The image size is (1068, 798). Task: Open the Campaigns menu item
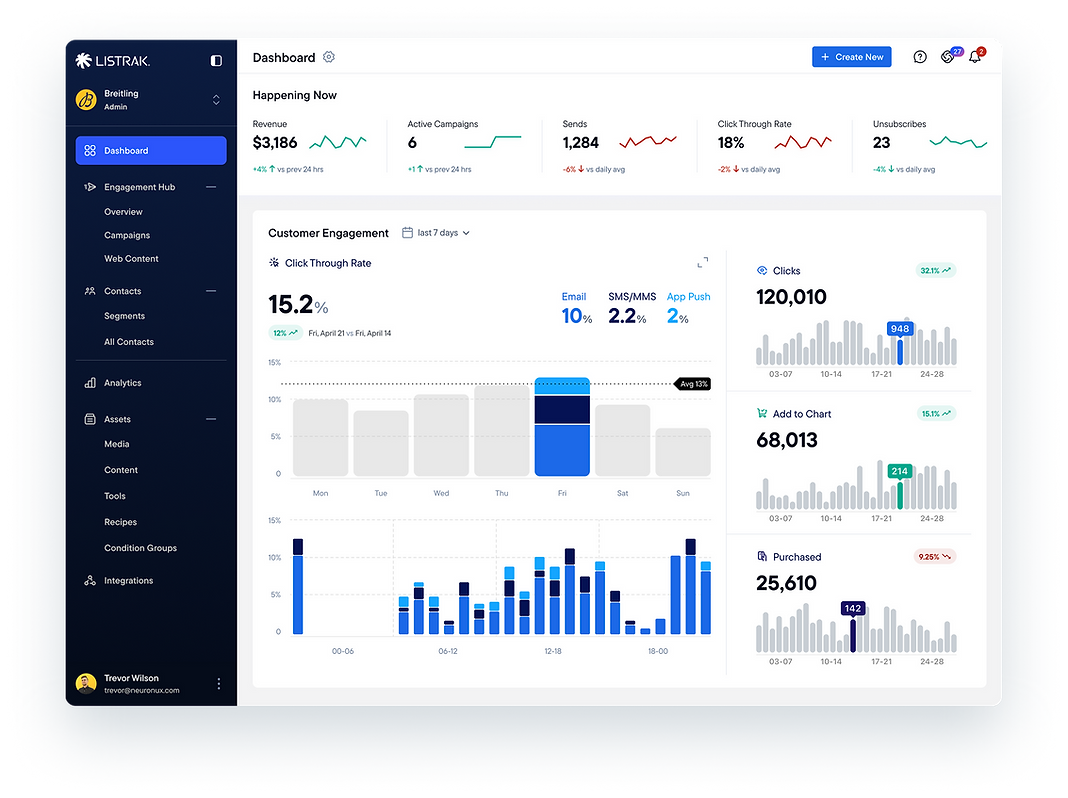coord(127,235)
